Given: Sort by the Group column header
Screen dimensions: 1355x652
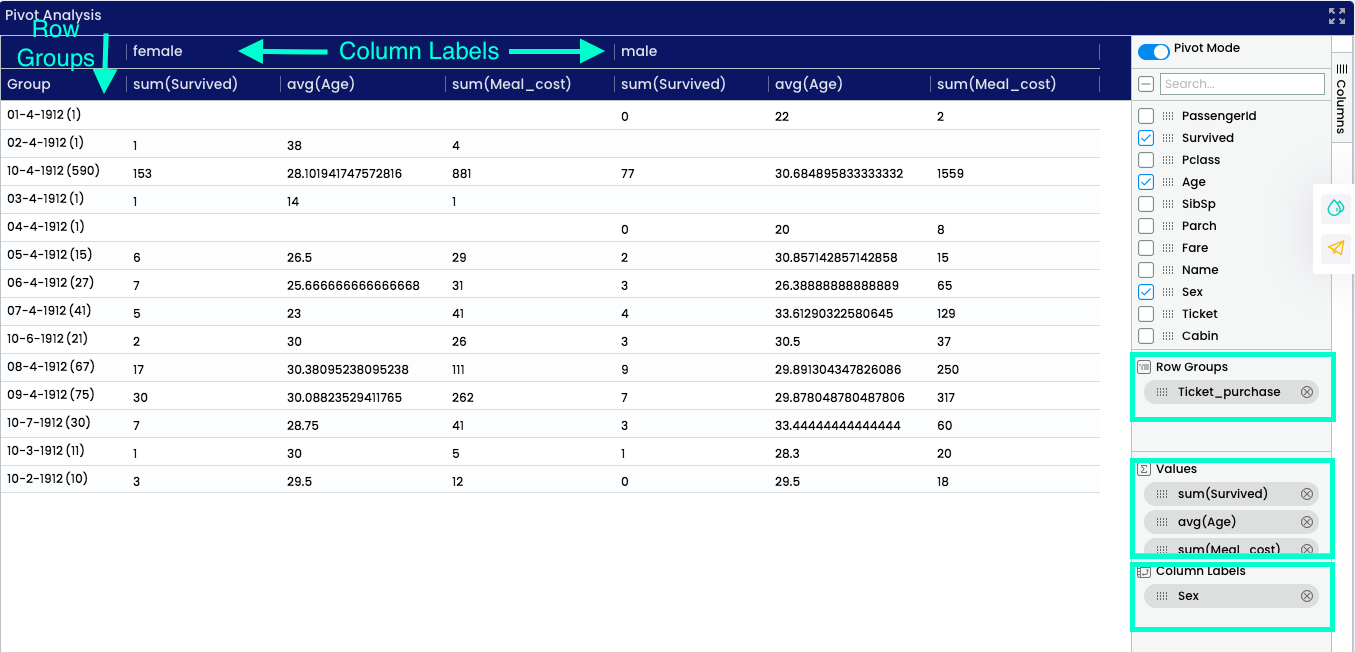Looking at the screenshot, I should tap(29, 84).
